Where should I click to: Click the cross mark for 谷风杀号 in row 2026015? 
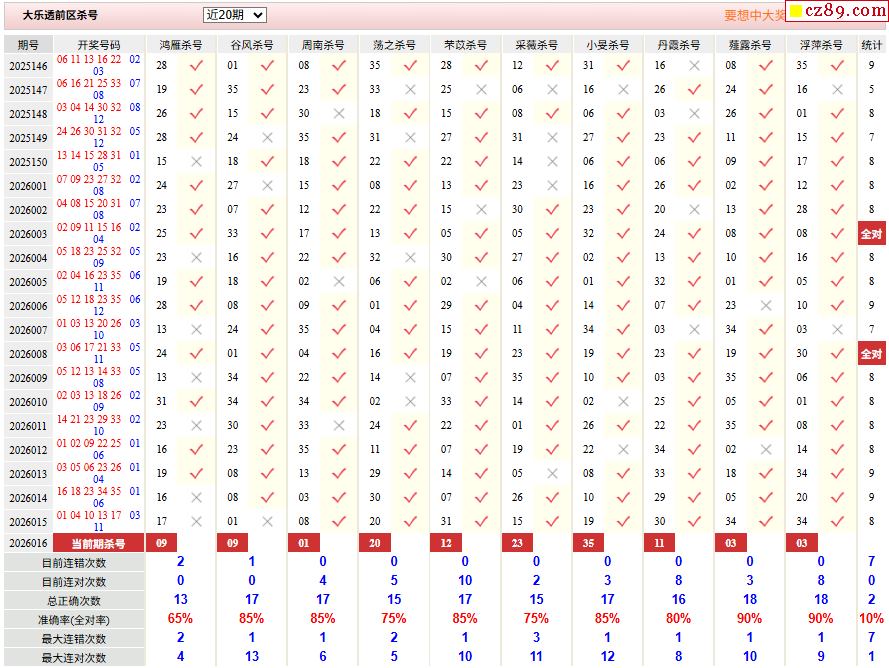click(267, 522)
